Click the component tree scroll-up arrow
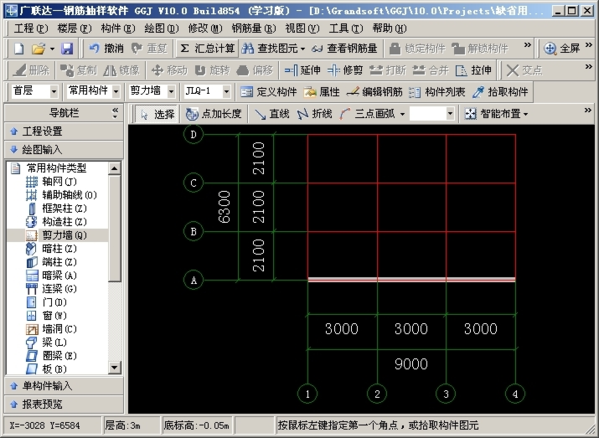This screenshot has width=599, height=438. (x=115, y=168)
